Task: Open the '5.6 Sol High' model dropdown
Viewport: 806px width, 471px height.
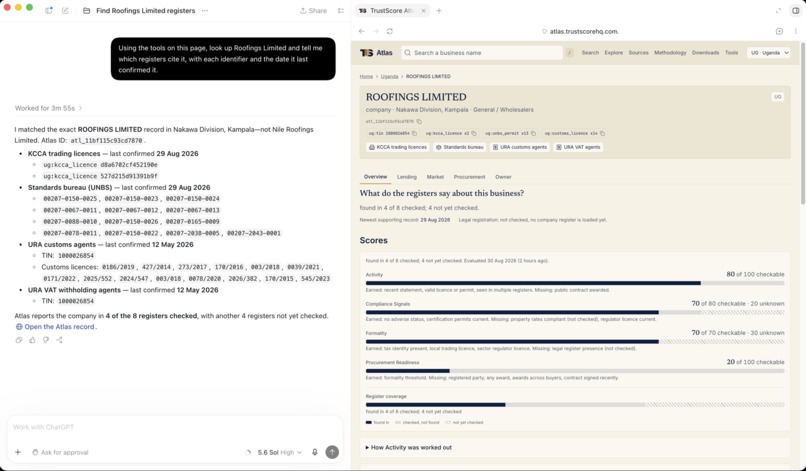Action: (279, 452)
